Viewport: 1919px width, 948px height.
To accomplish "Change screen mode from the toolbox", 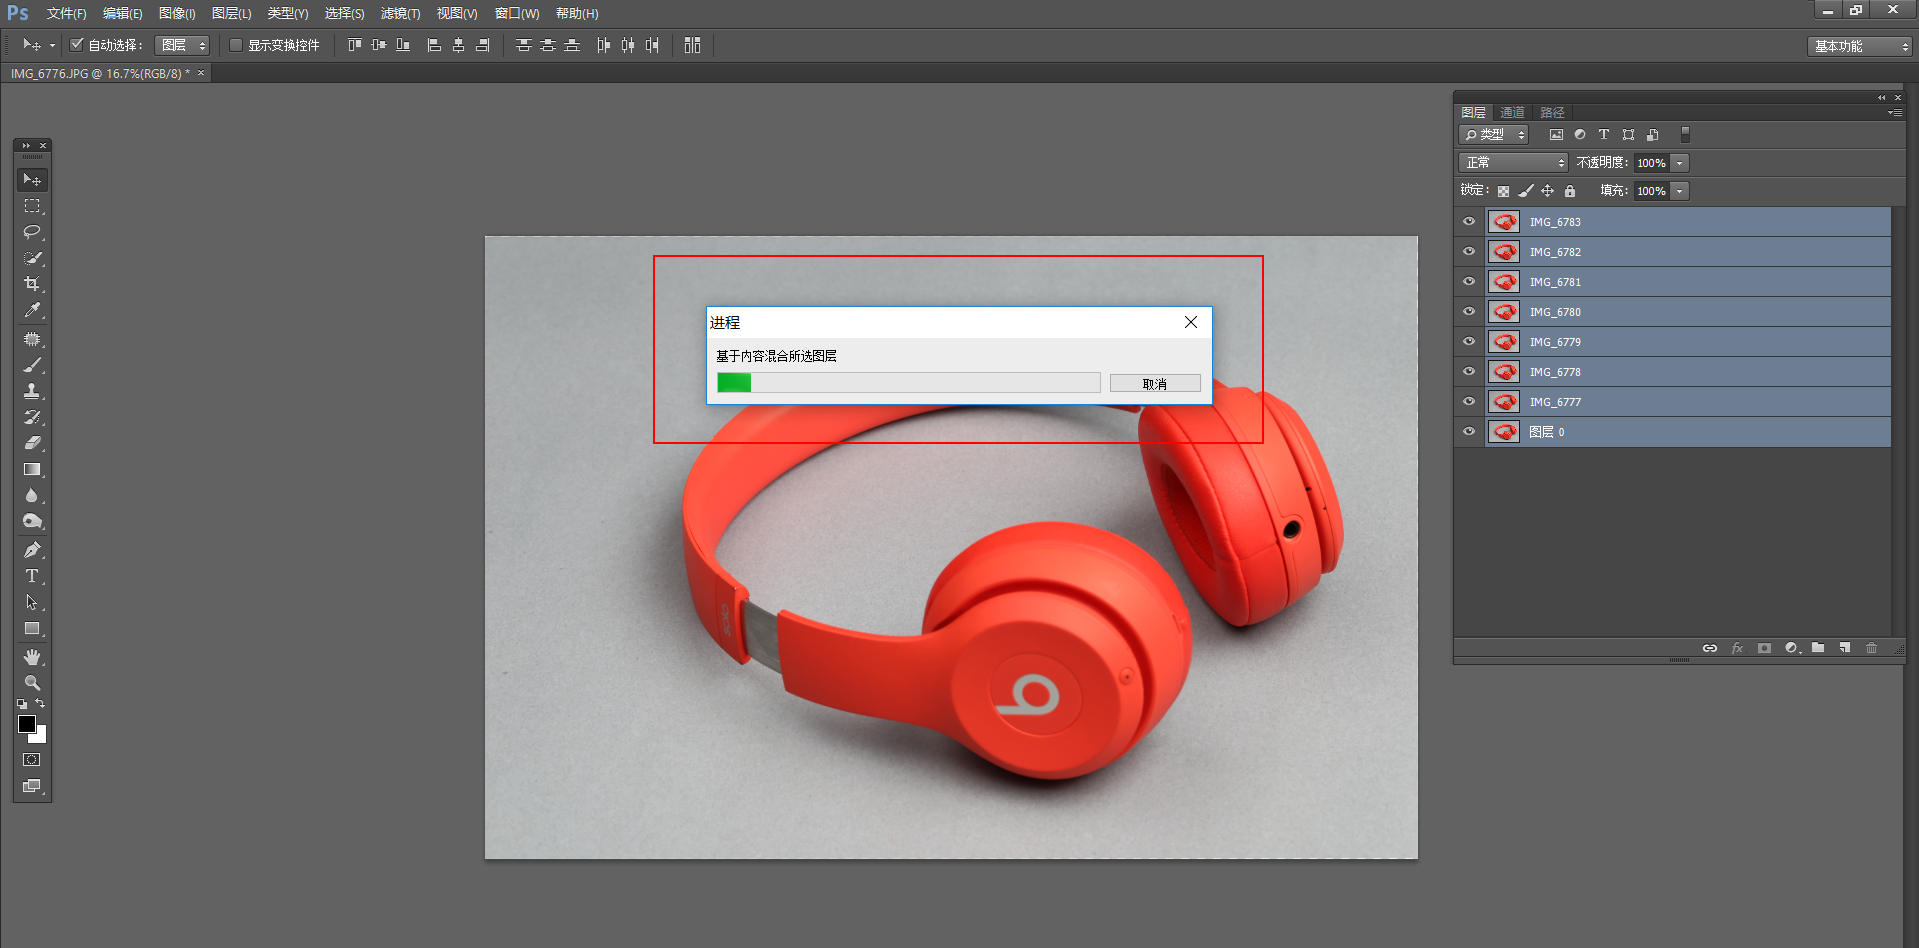I will [32, 786].
